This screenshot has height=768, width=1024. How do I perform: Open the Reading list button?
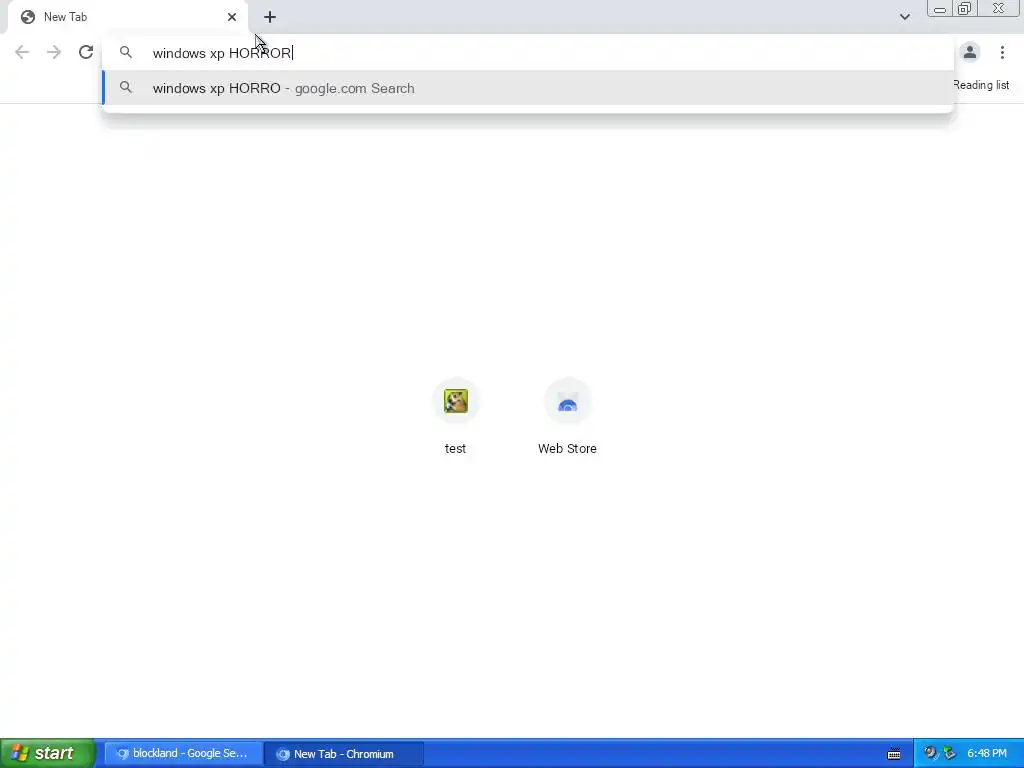pyautogui.click(x=981, y=85)
